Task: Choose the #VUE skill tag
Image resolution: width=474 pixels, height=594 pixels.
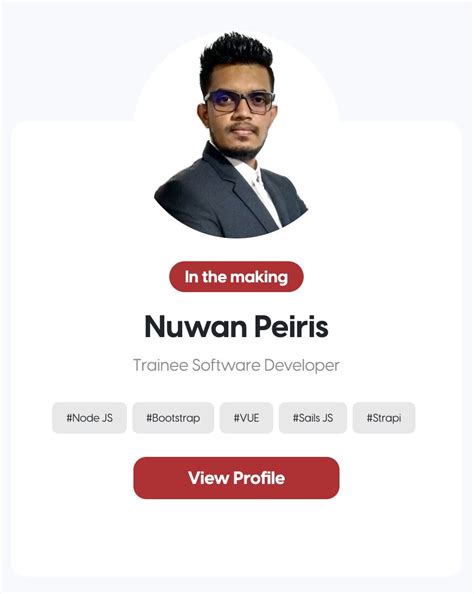Action: pos(246,418)
